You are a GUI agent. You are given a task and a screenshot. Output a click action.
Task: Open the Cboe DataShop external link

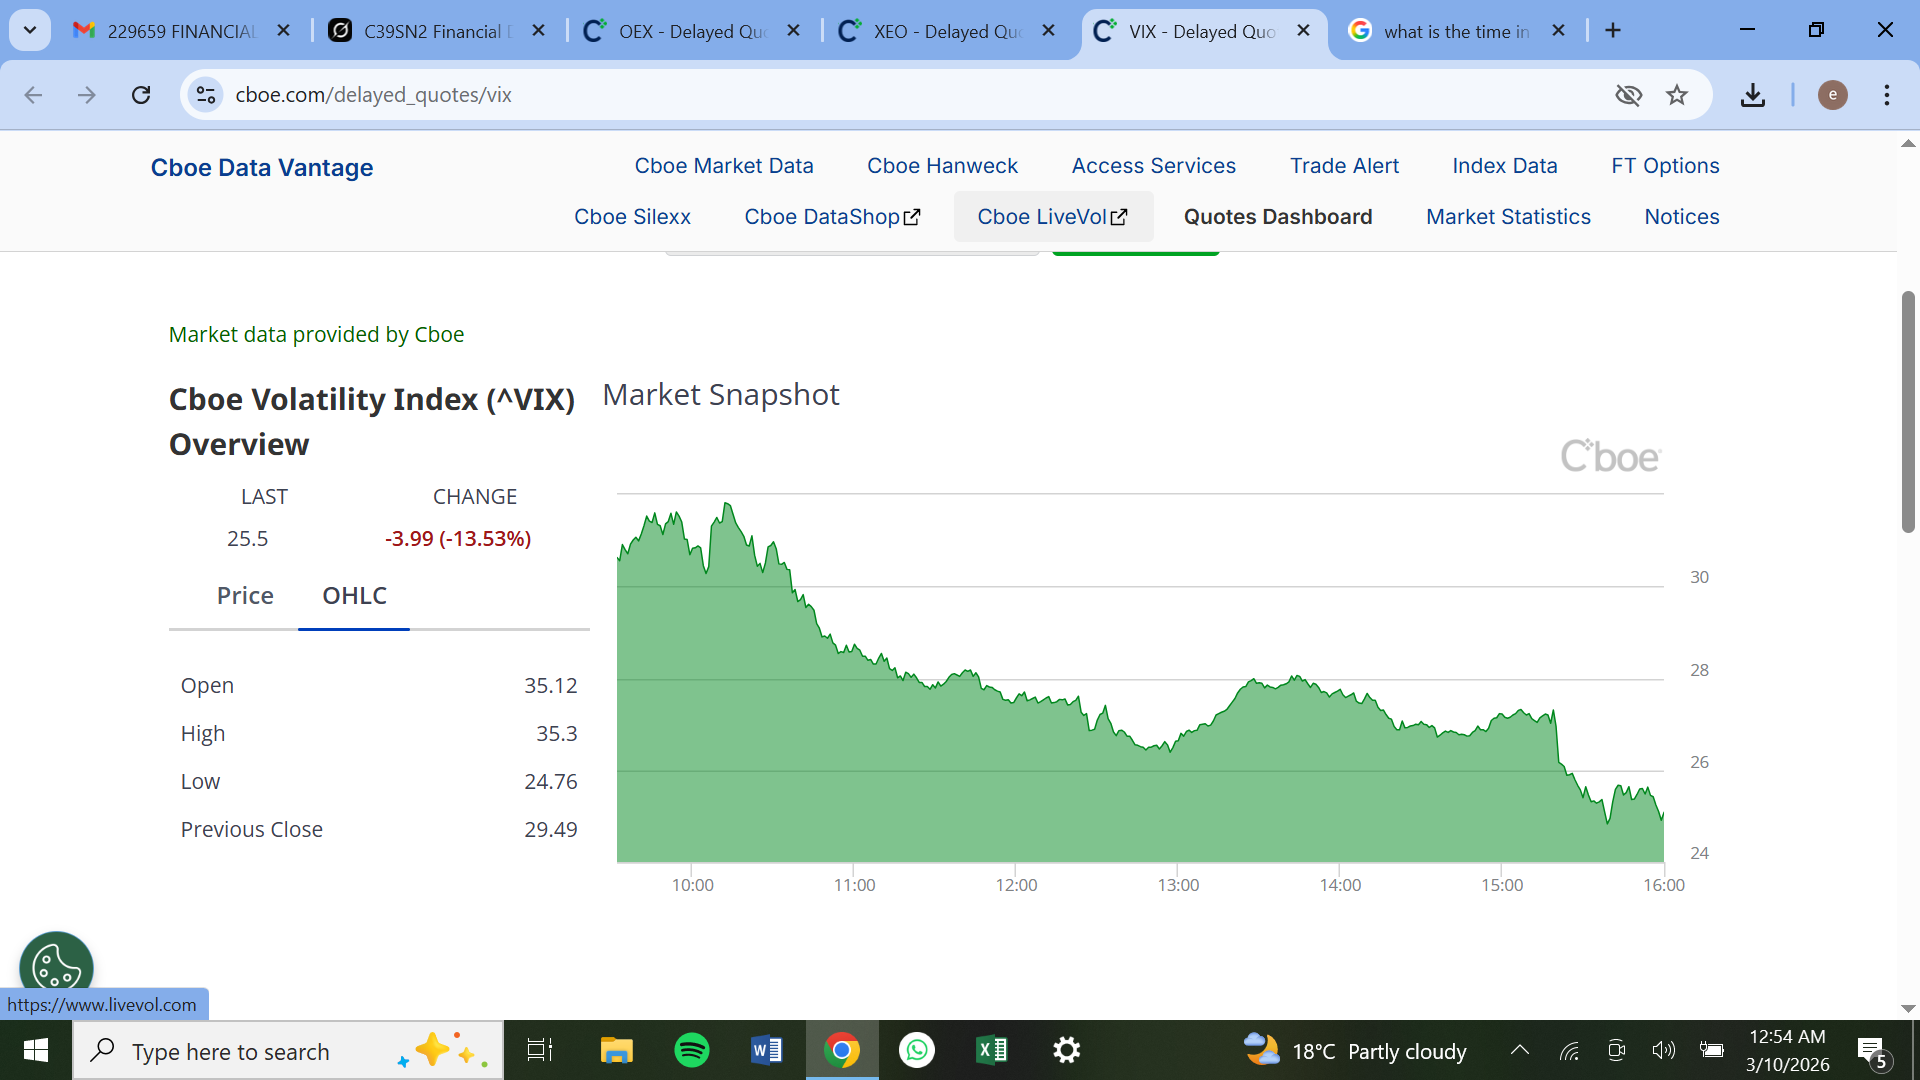click(832, 217)
